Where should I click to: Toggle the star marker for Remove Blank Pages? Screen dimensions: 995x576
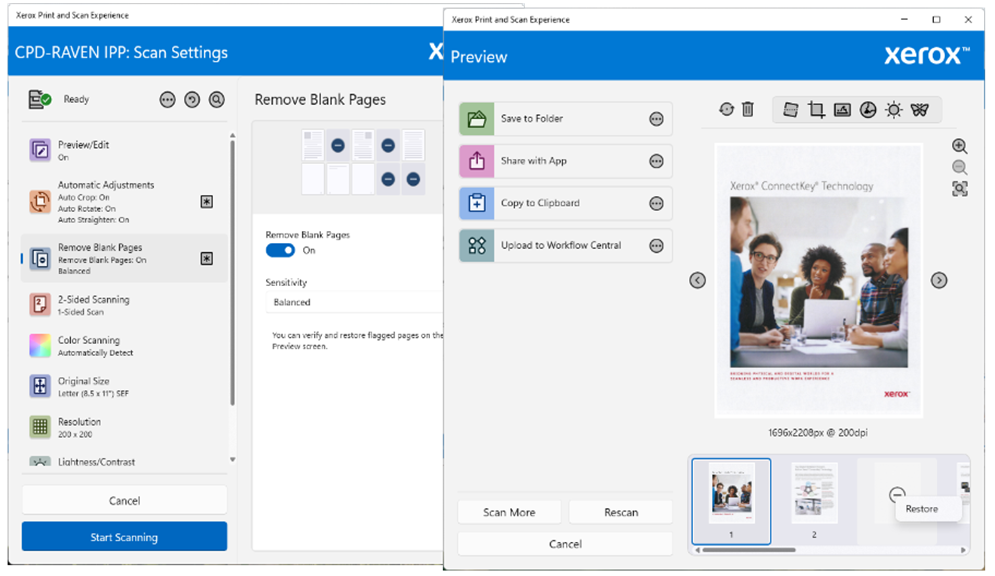pos(207,258)
